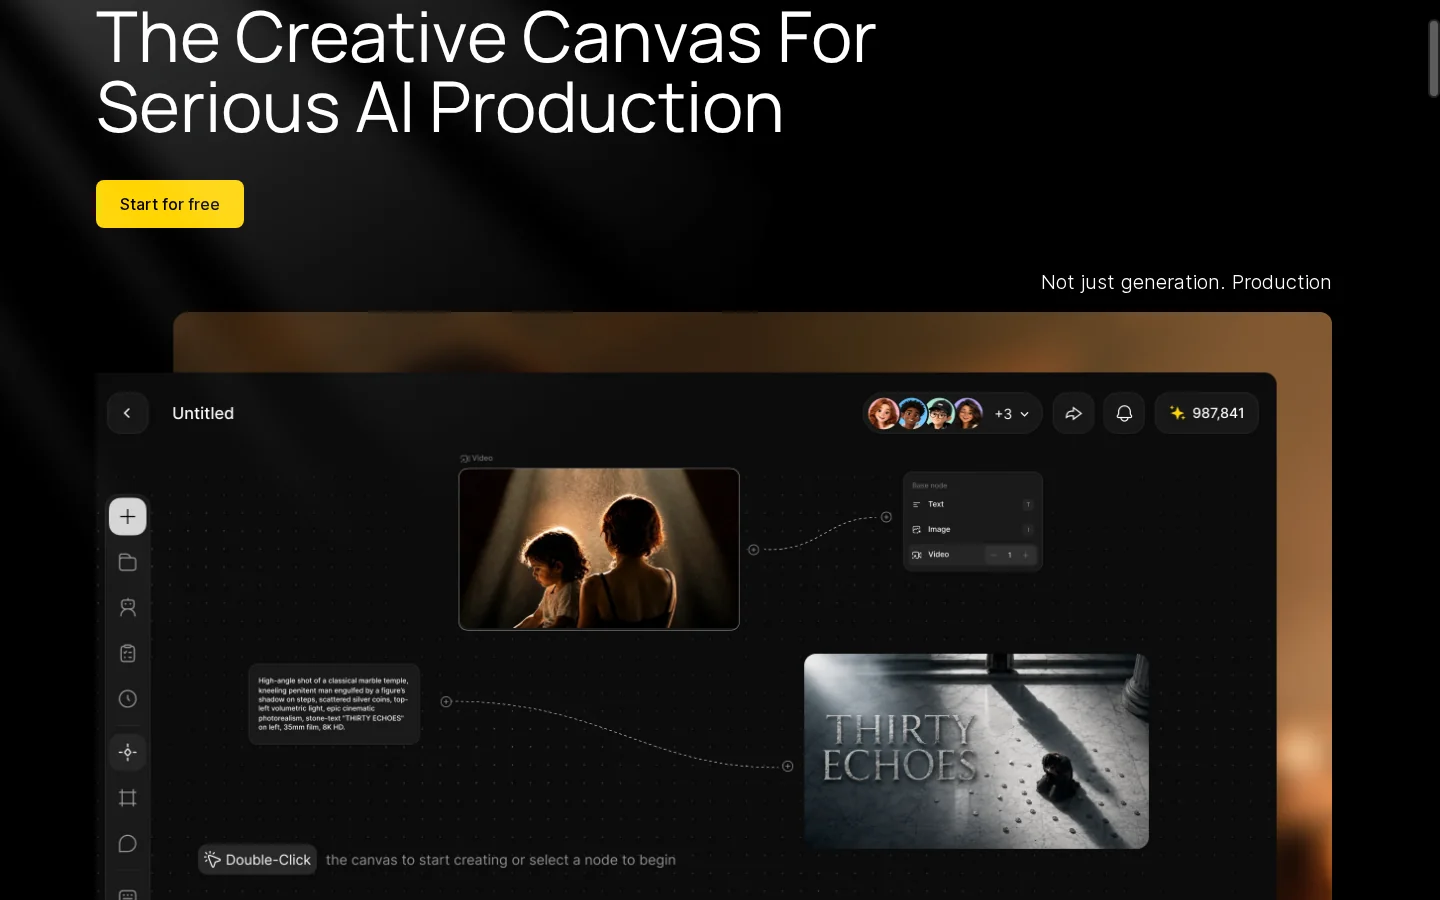Open the folder icon in the sidebar
This screenshot has height=900, width=1440.
click(128, 562)
